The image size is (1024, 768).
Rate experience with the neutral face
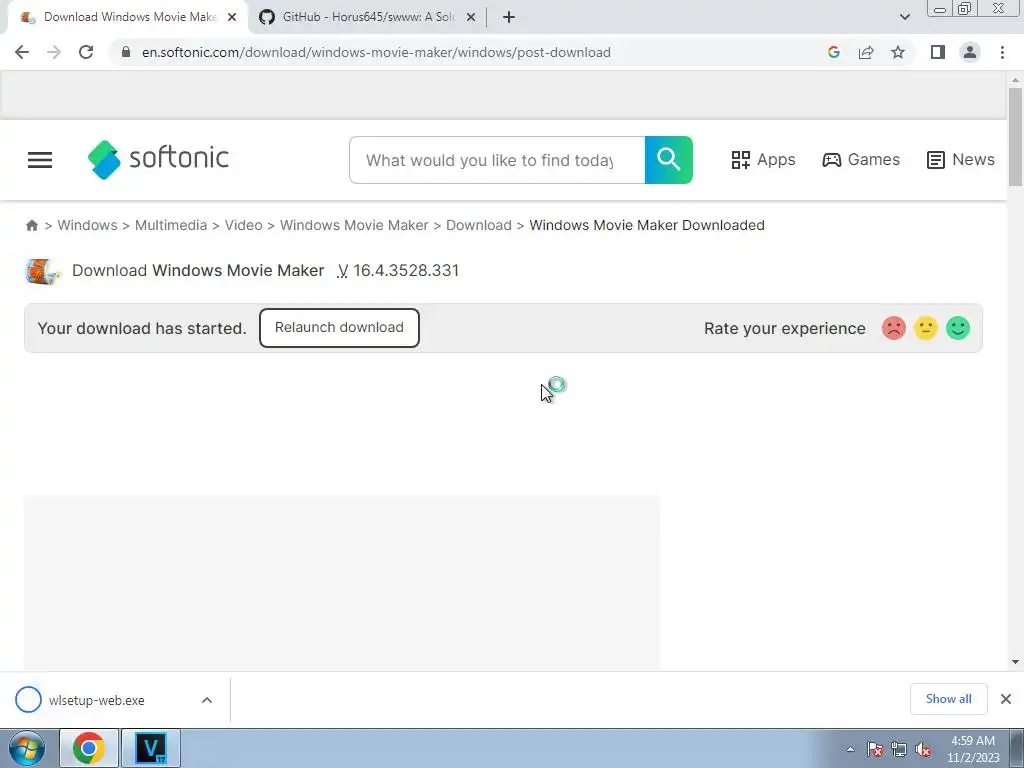[x=925, y=328]
